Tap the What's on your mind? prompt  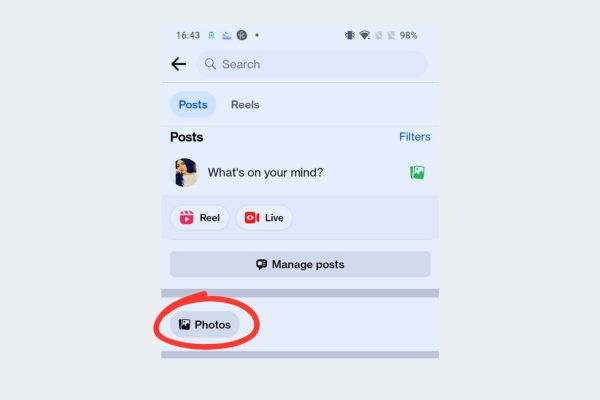click(x=265, y=173)
